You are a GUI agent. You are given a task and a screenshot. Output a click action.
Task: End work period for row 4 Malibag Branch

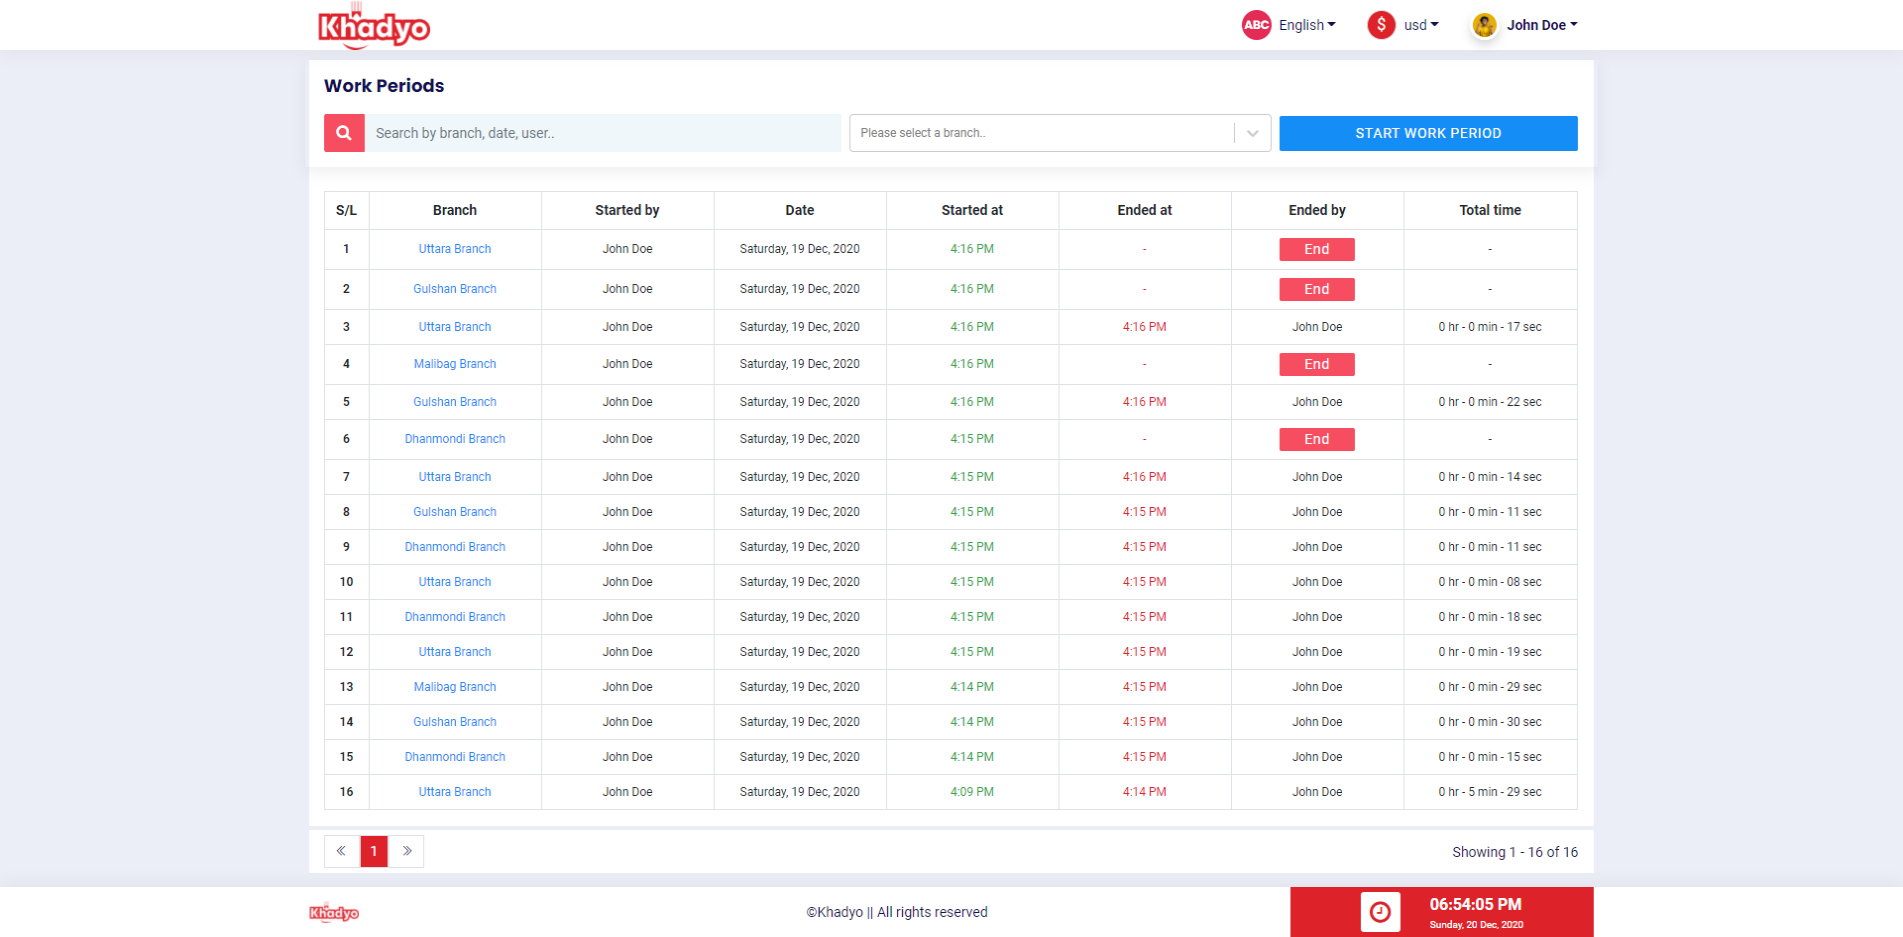coord(1317,364)
